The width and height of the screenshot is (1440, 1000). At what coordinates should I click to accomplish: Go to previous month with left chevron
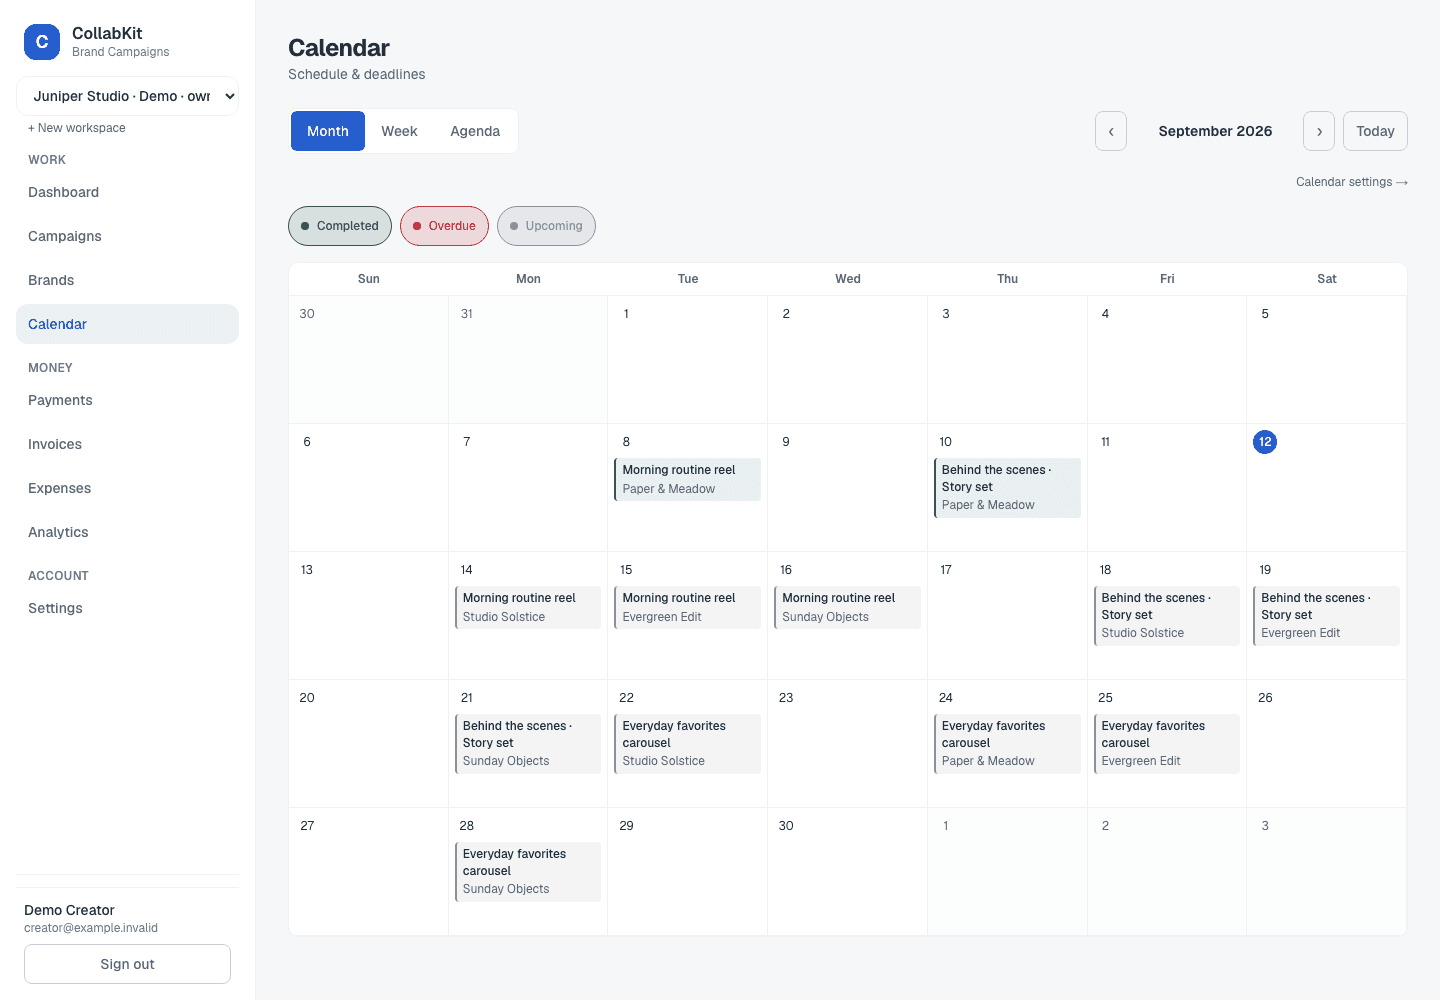coord(1111,131)
